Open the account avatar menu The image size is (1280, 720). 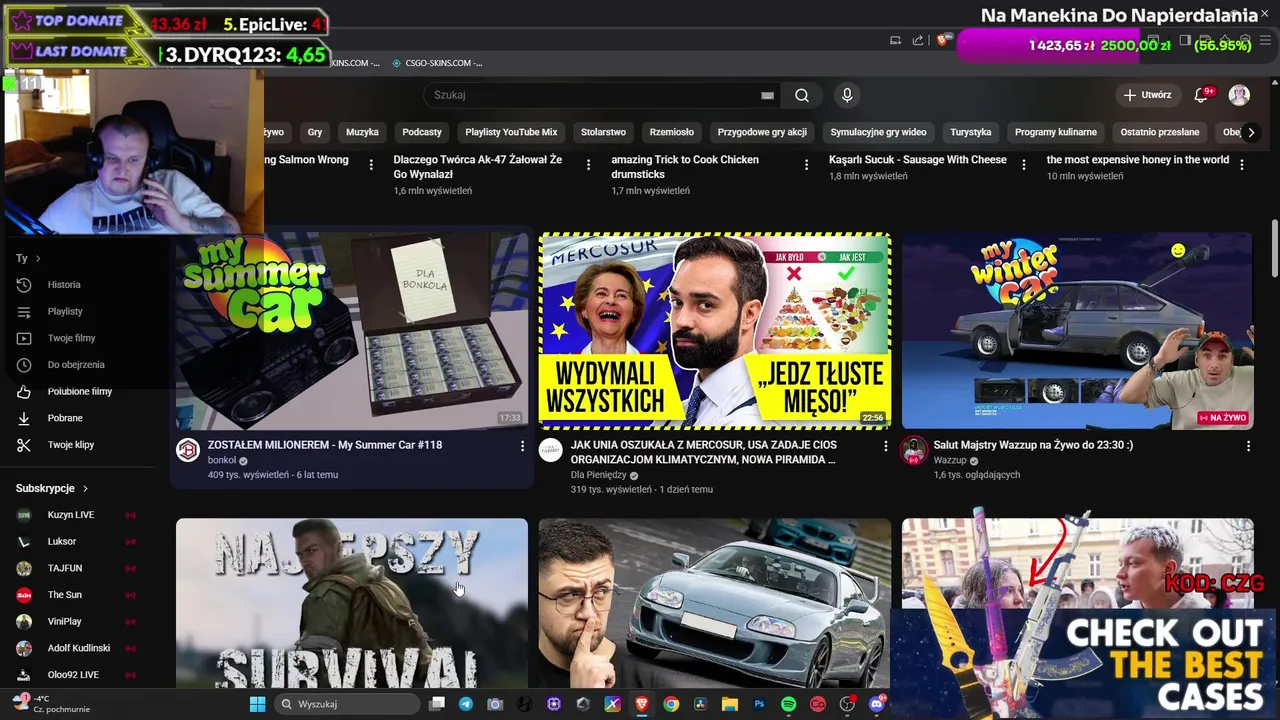point(1239,95)
